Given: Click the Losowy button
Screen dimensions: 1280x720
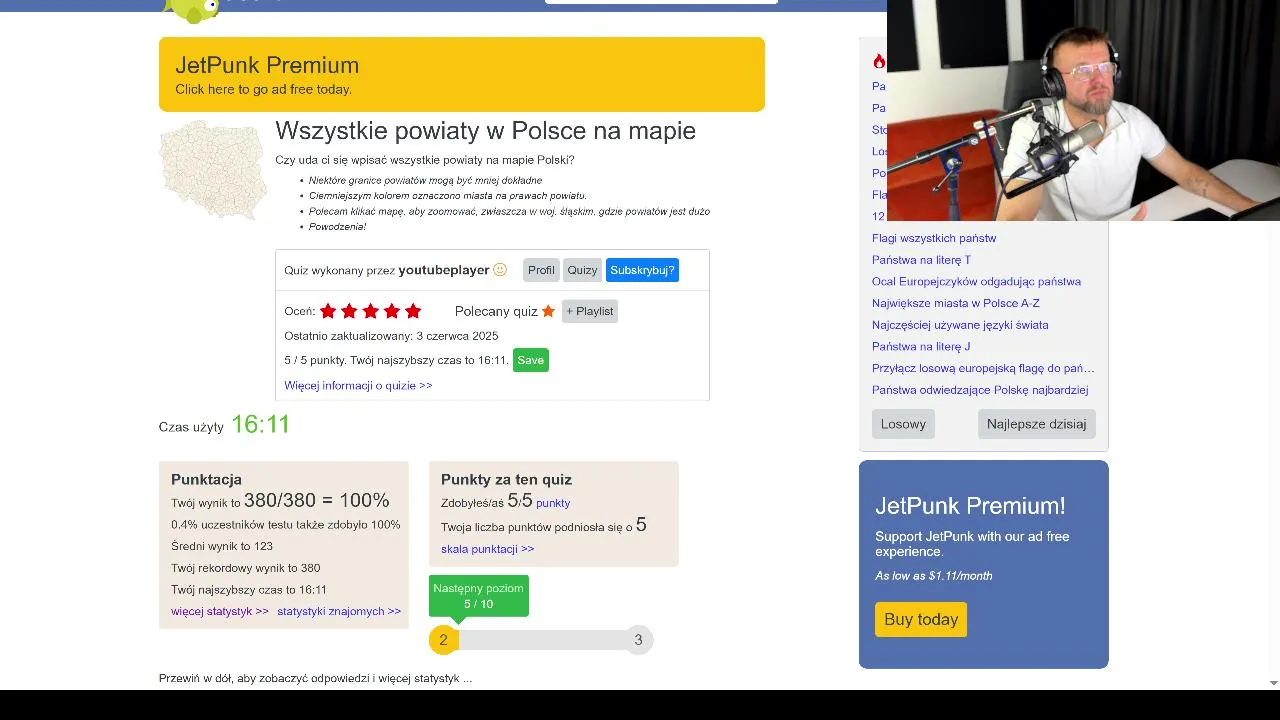Looking at the screenshot, I should (x=903, y=424).
